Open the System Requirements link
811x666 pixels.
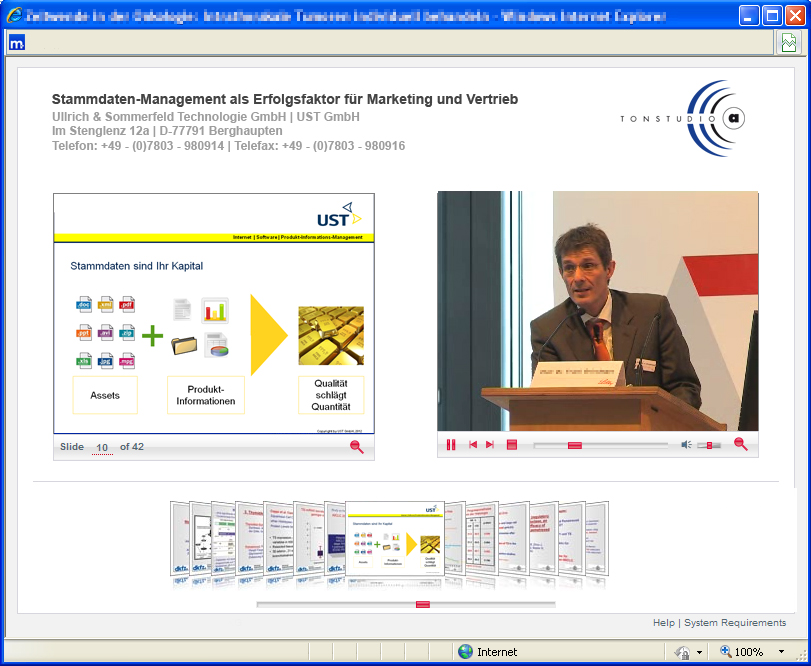pyautogui.click(x=735, y=623)
